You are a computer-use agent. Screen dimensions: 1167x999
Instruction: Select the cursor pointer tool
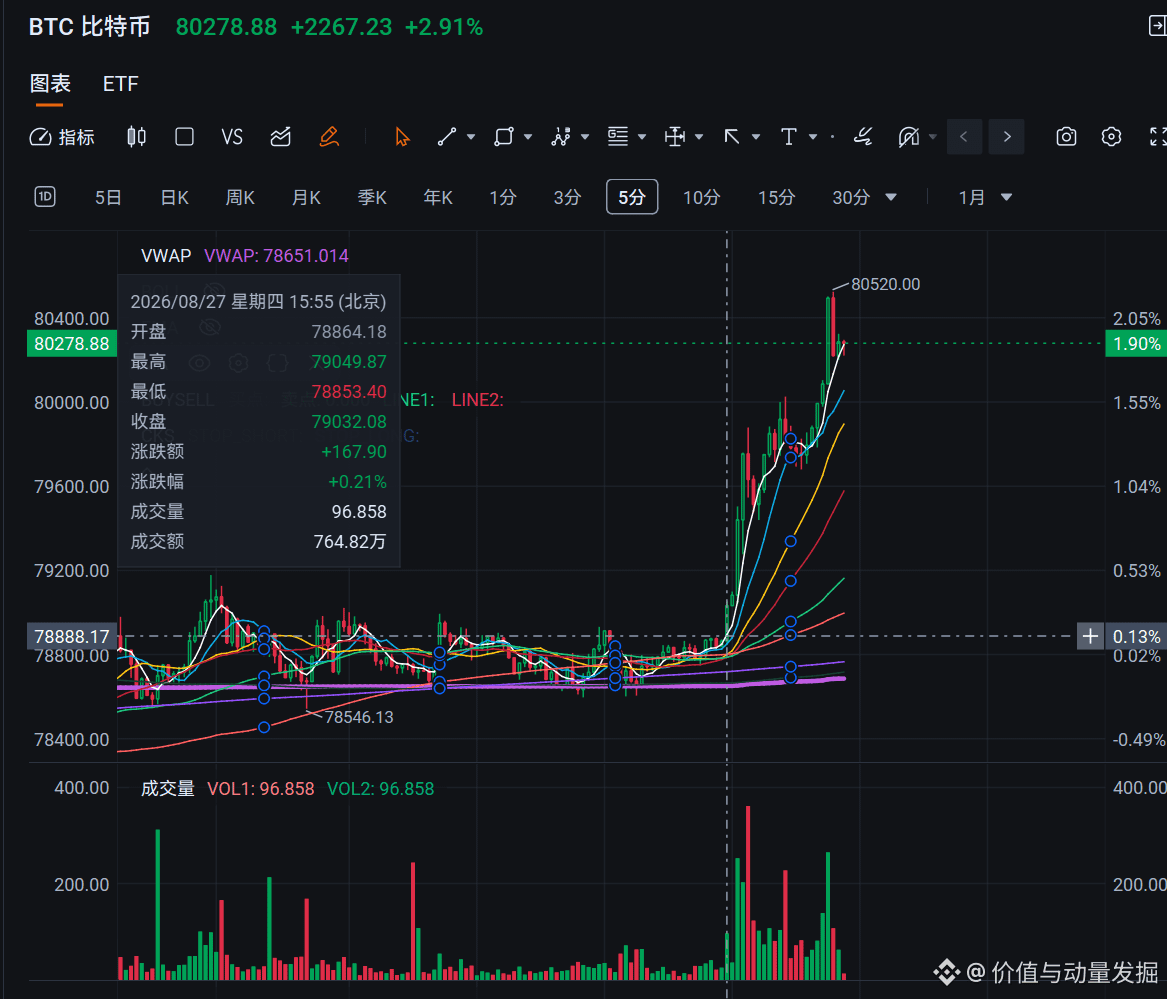coord(402,137)
